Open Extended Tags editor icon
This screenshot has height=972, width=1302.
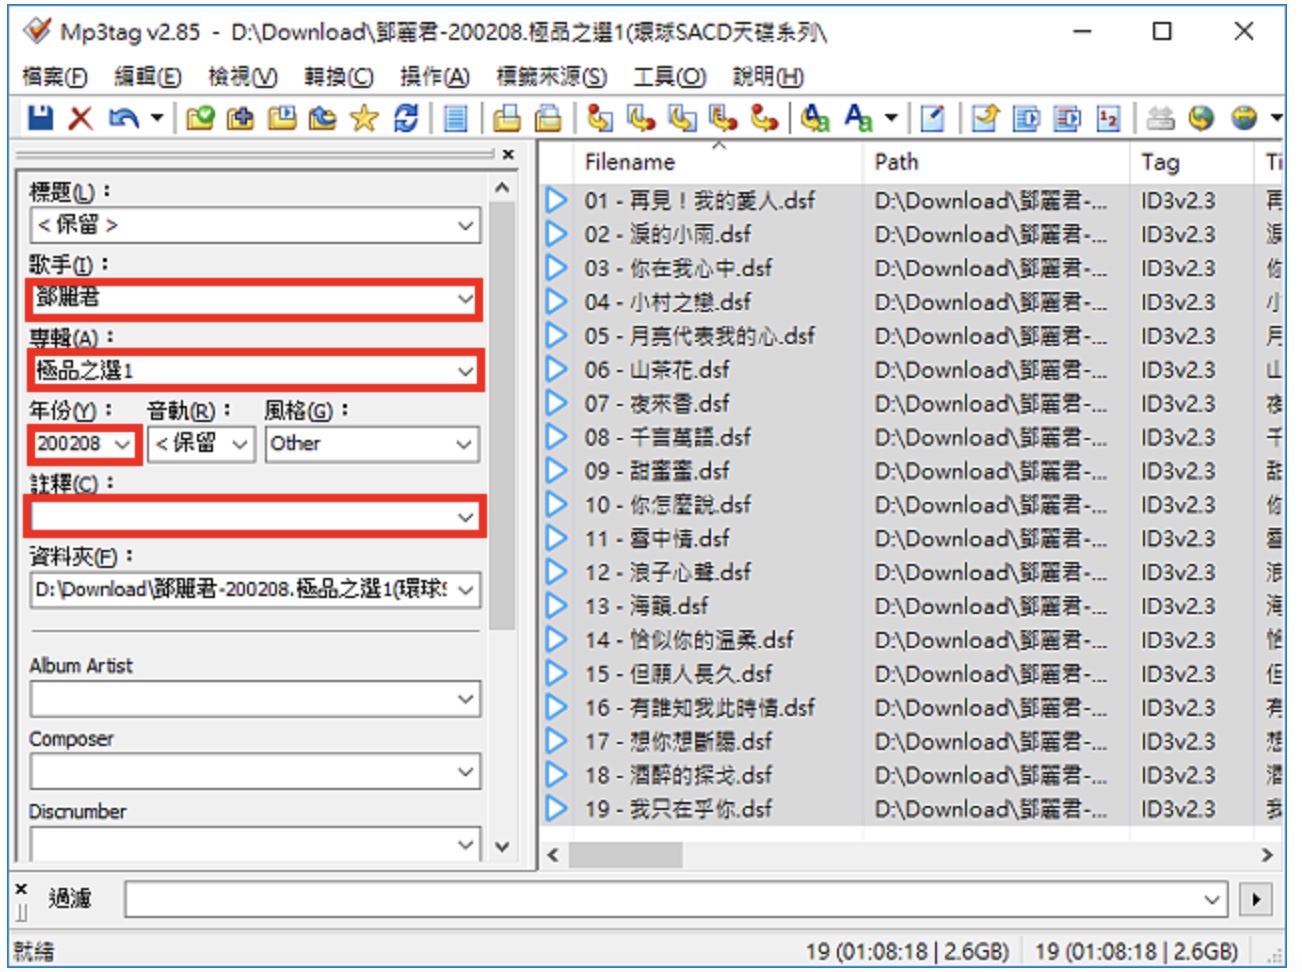[x=932, y=118]
